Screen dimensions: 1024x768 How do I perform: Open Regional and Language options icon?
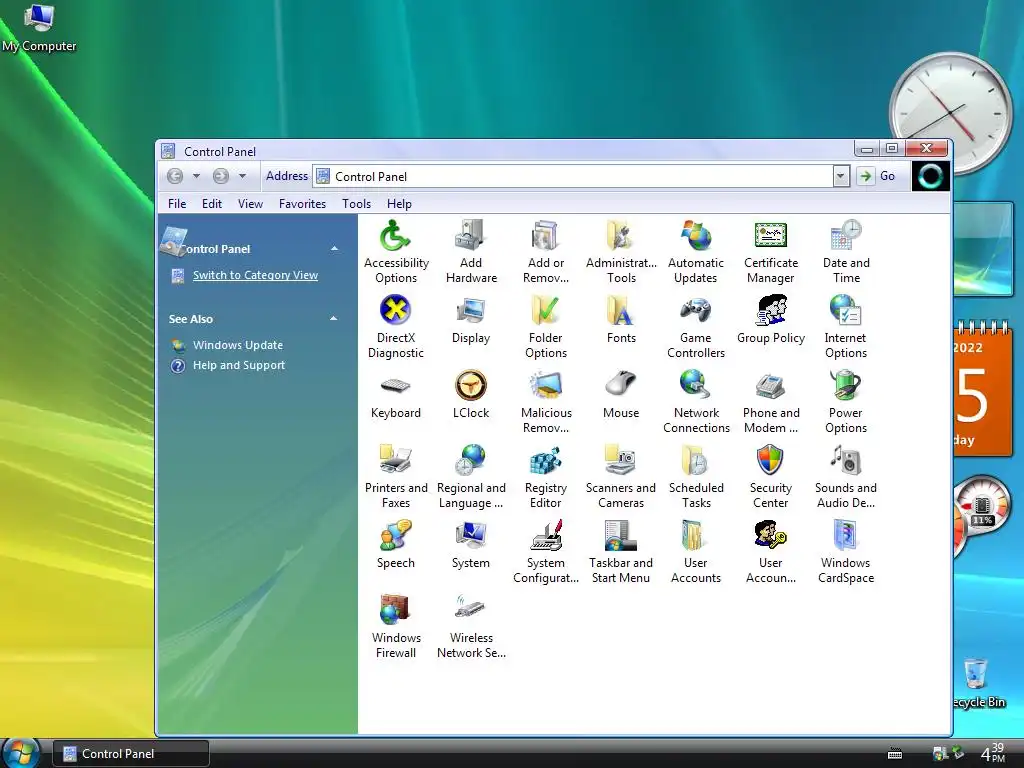pyautogui.click(x=470, y=460)
